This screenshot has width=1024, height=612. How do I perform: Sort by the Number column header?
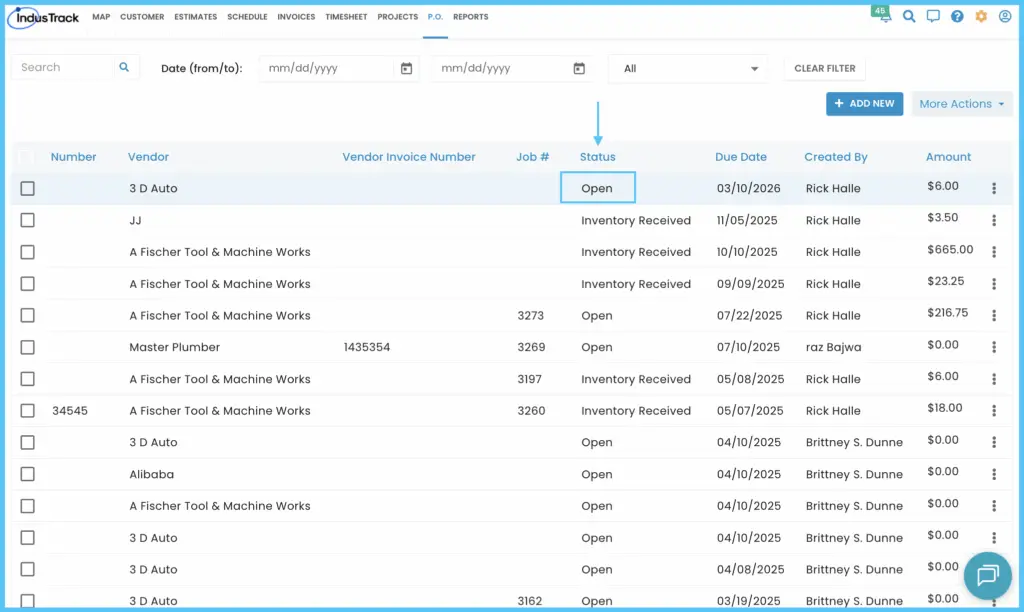pos(73,157)
